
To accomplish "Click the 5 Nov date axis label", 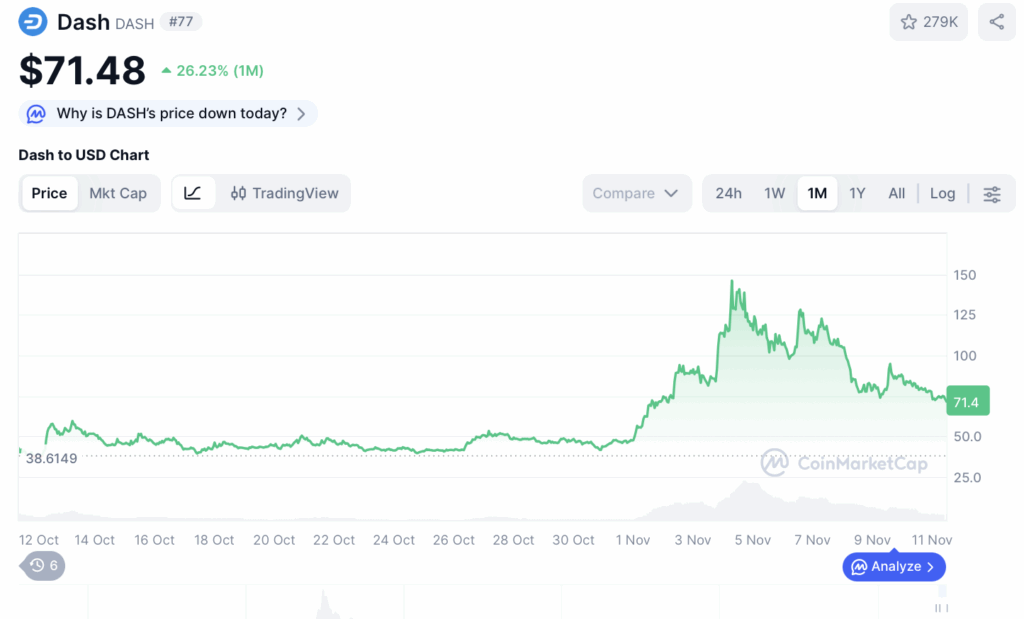I will (x=752, y=540).
